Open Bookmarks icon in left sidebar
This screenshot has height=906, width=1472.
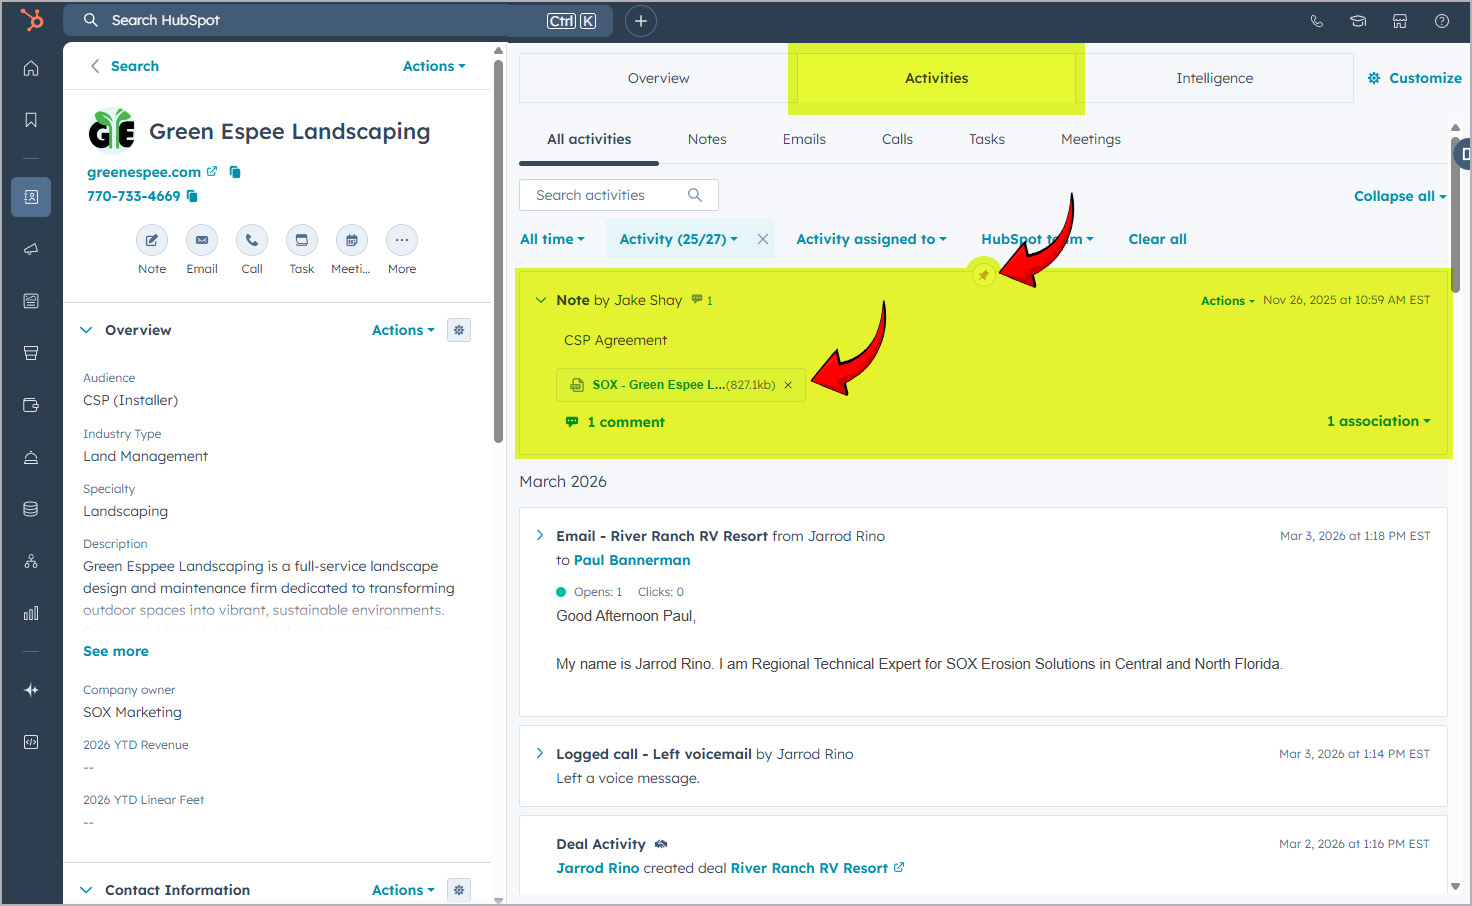31,120
